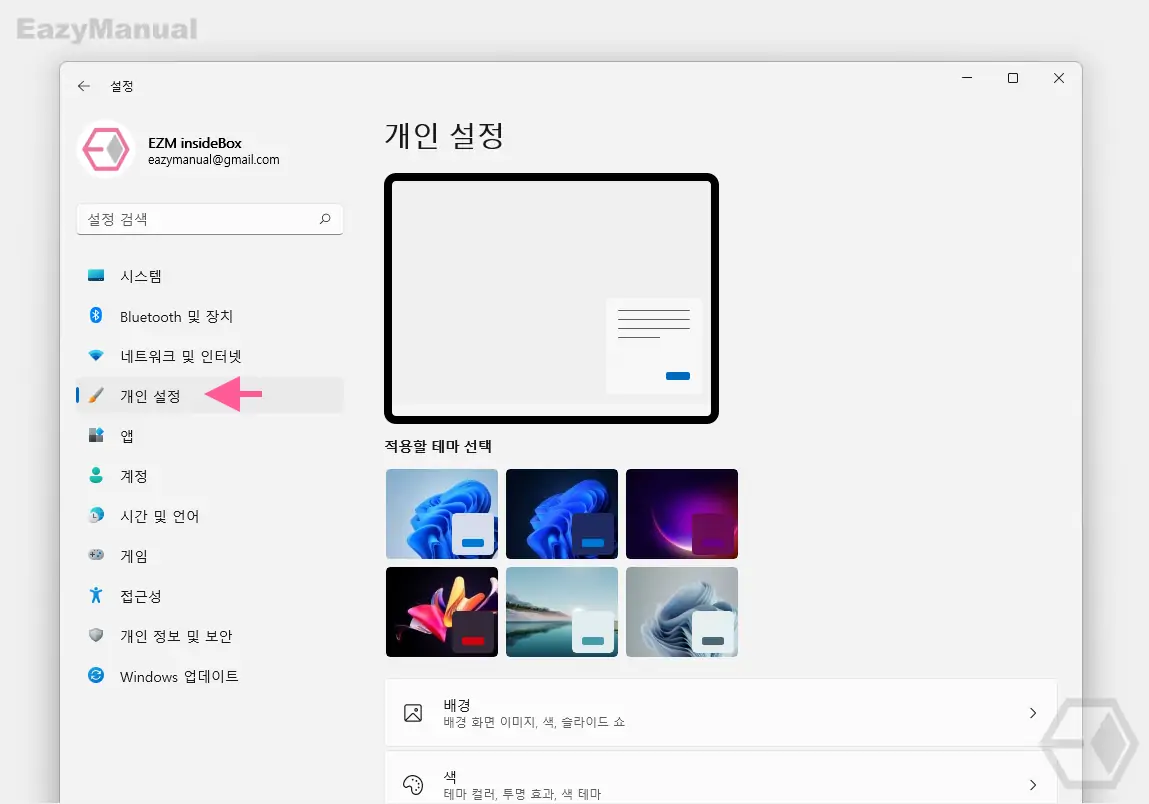Screen dimensions: 1149x804
Task: Open the 시스템 settings category
Action: (210, 276)
